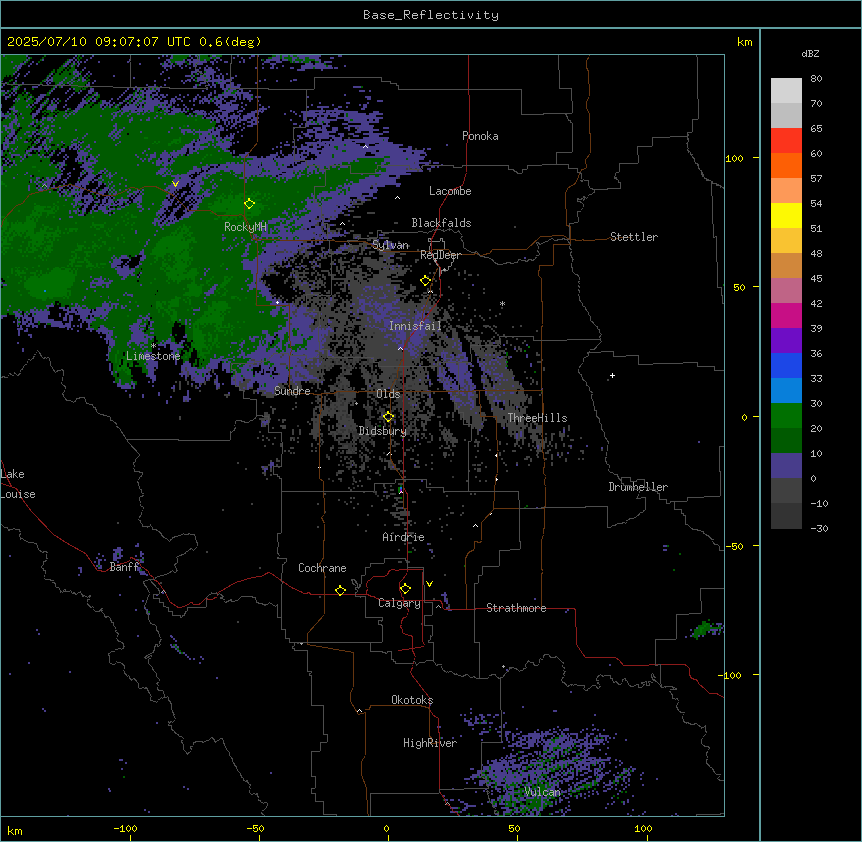This screenshot has width=862, height=842.
Task: Select the yellow diamond marker above Calgary
Action: (405, 589)
